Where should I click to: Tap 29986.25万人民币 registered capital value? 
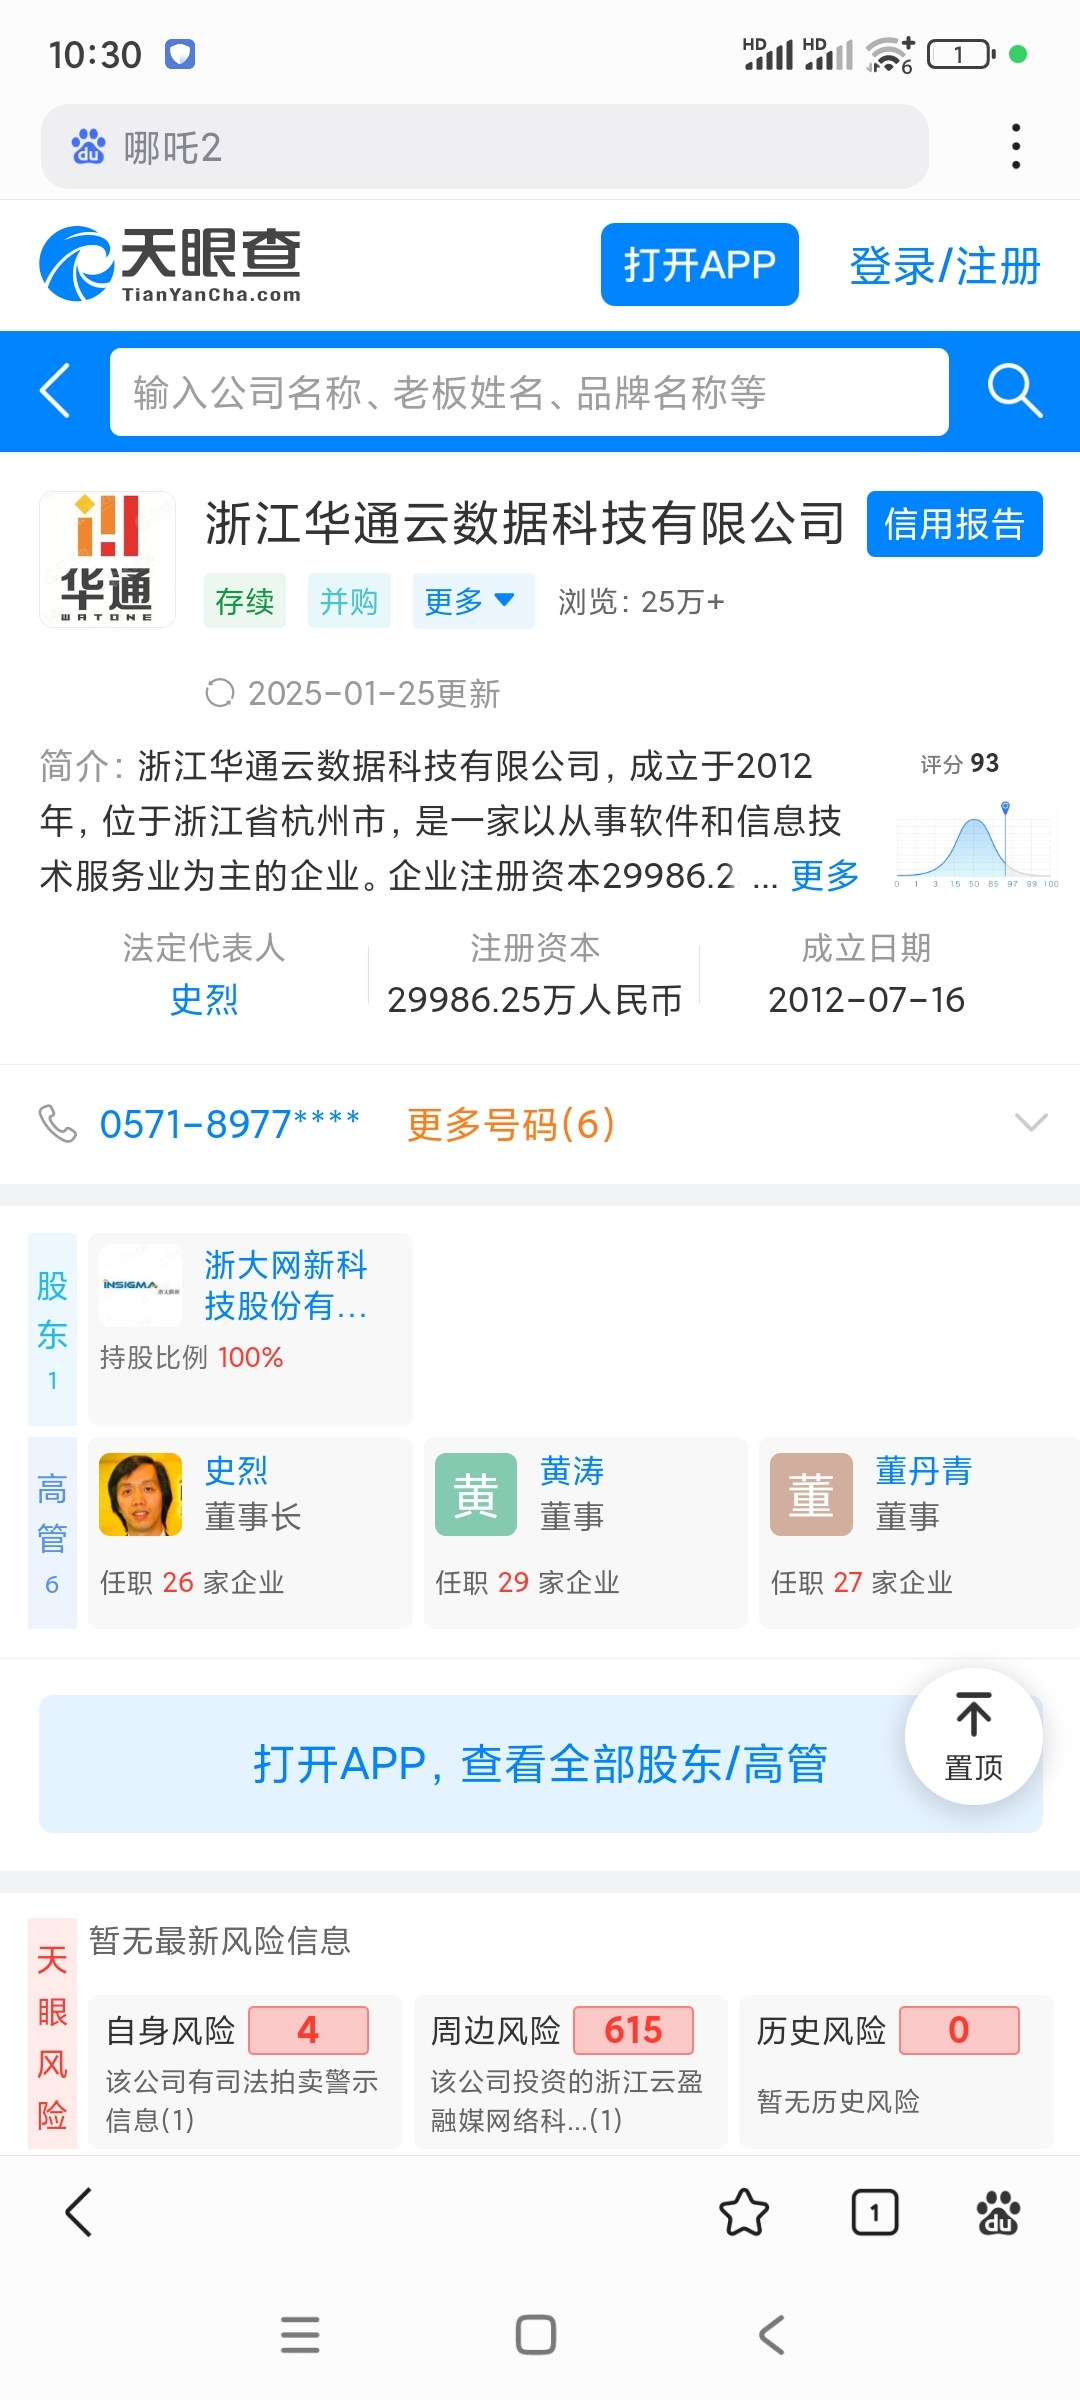click(x=534, y=999)
